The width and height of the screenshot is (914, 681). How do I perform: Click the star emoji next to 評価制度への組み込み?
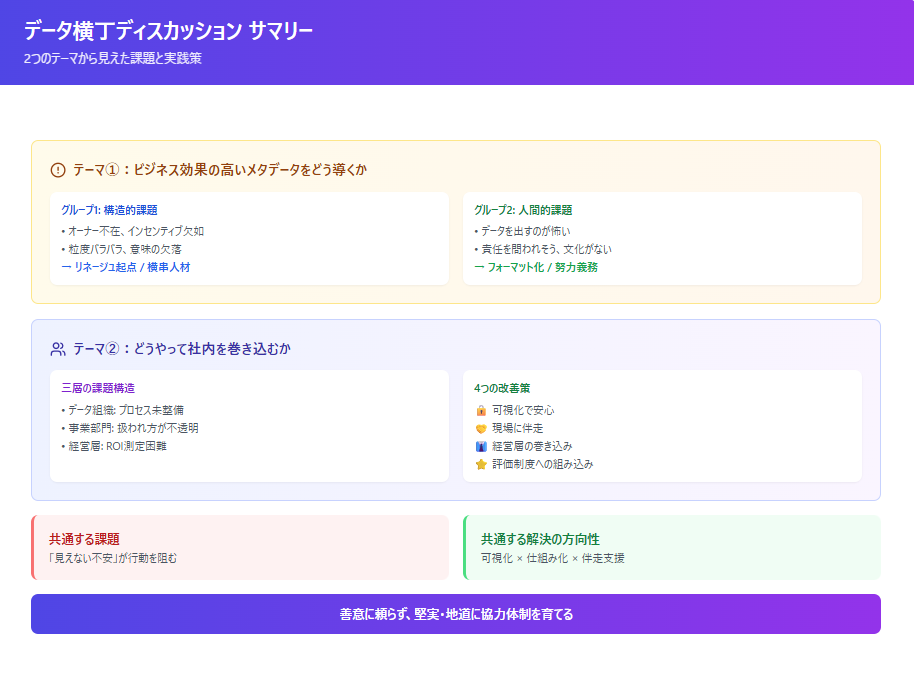click(x=481, y=464)
